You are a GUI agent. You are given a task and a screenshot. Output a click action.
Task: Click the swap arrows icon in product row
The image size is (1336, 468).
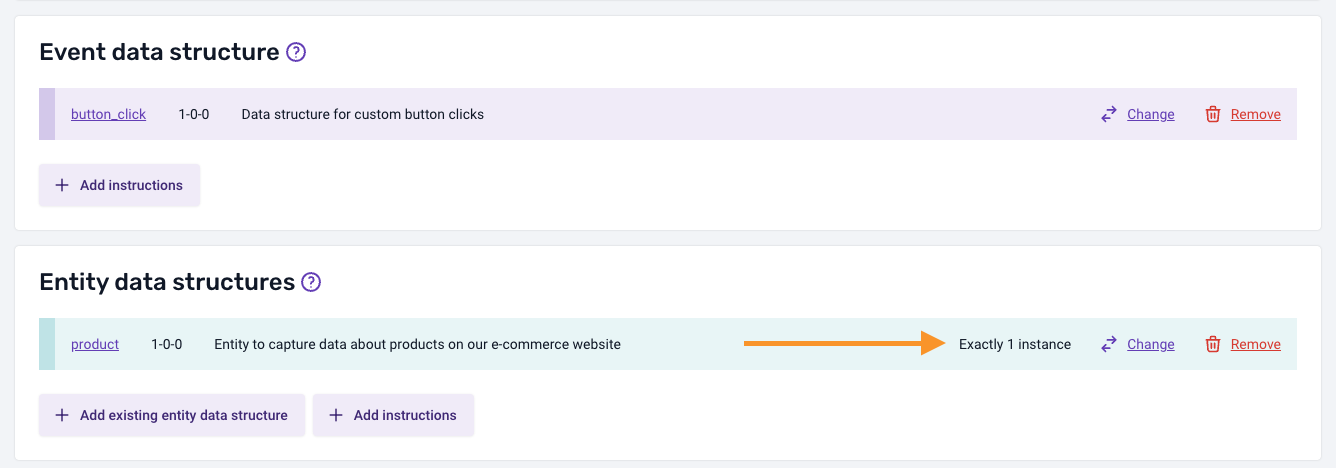(1109, 345)
